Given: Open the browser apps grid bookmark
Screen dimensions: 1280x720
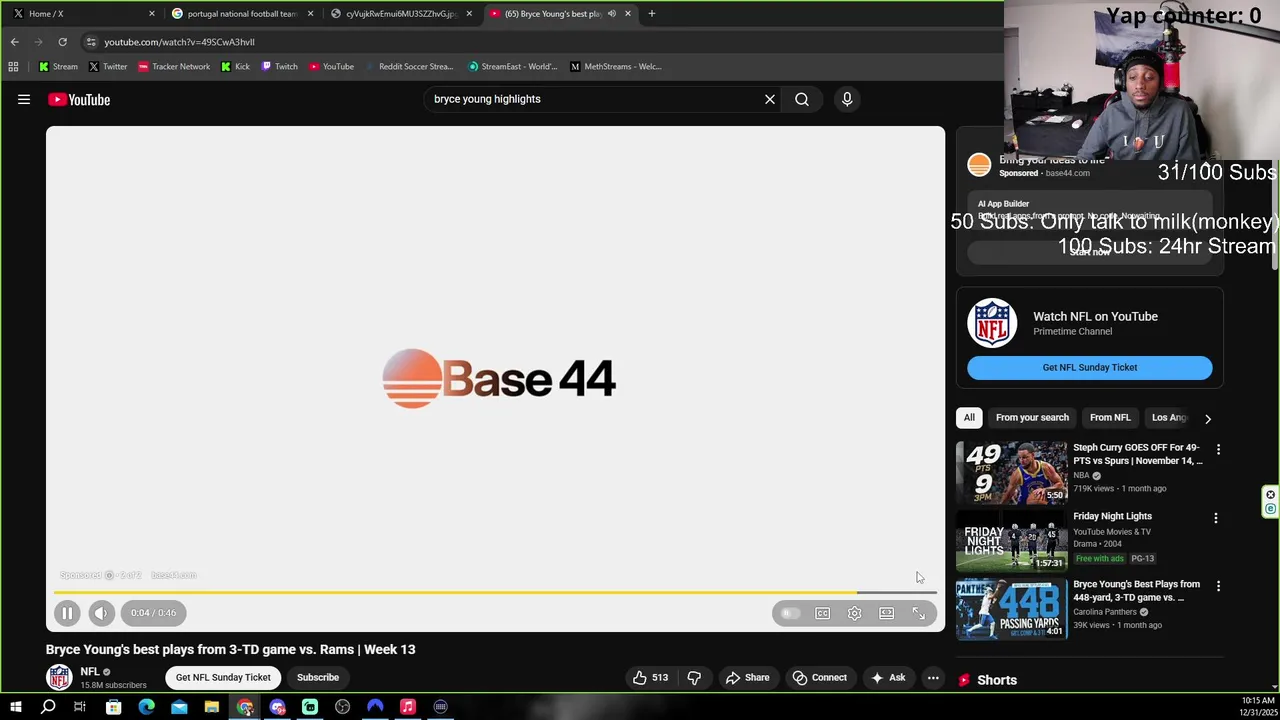Looking at the screenshot, I should (13, 67).
